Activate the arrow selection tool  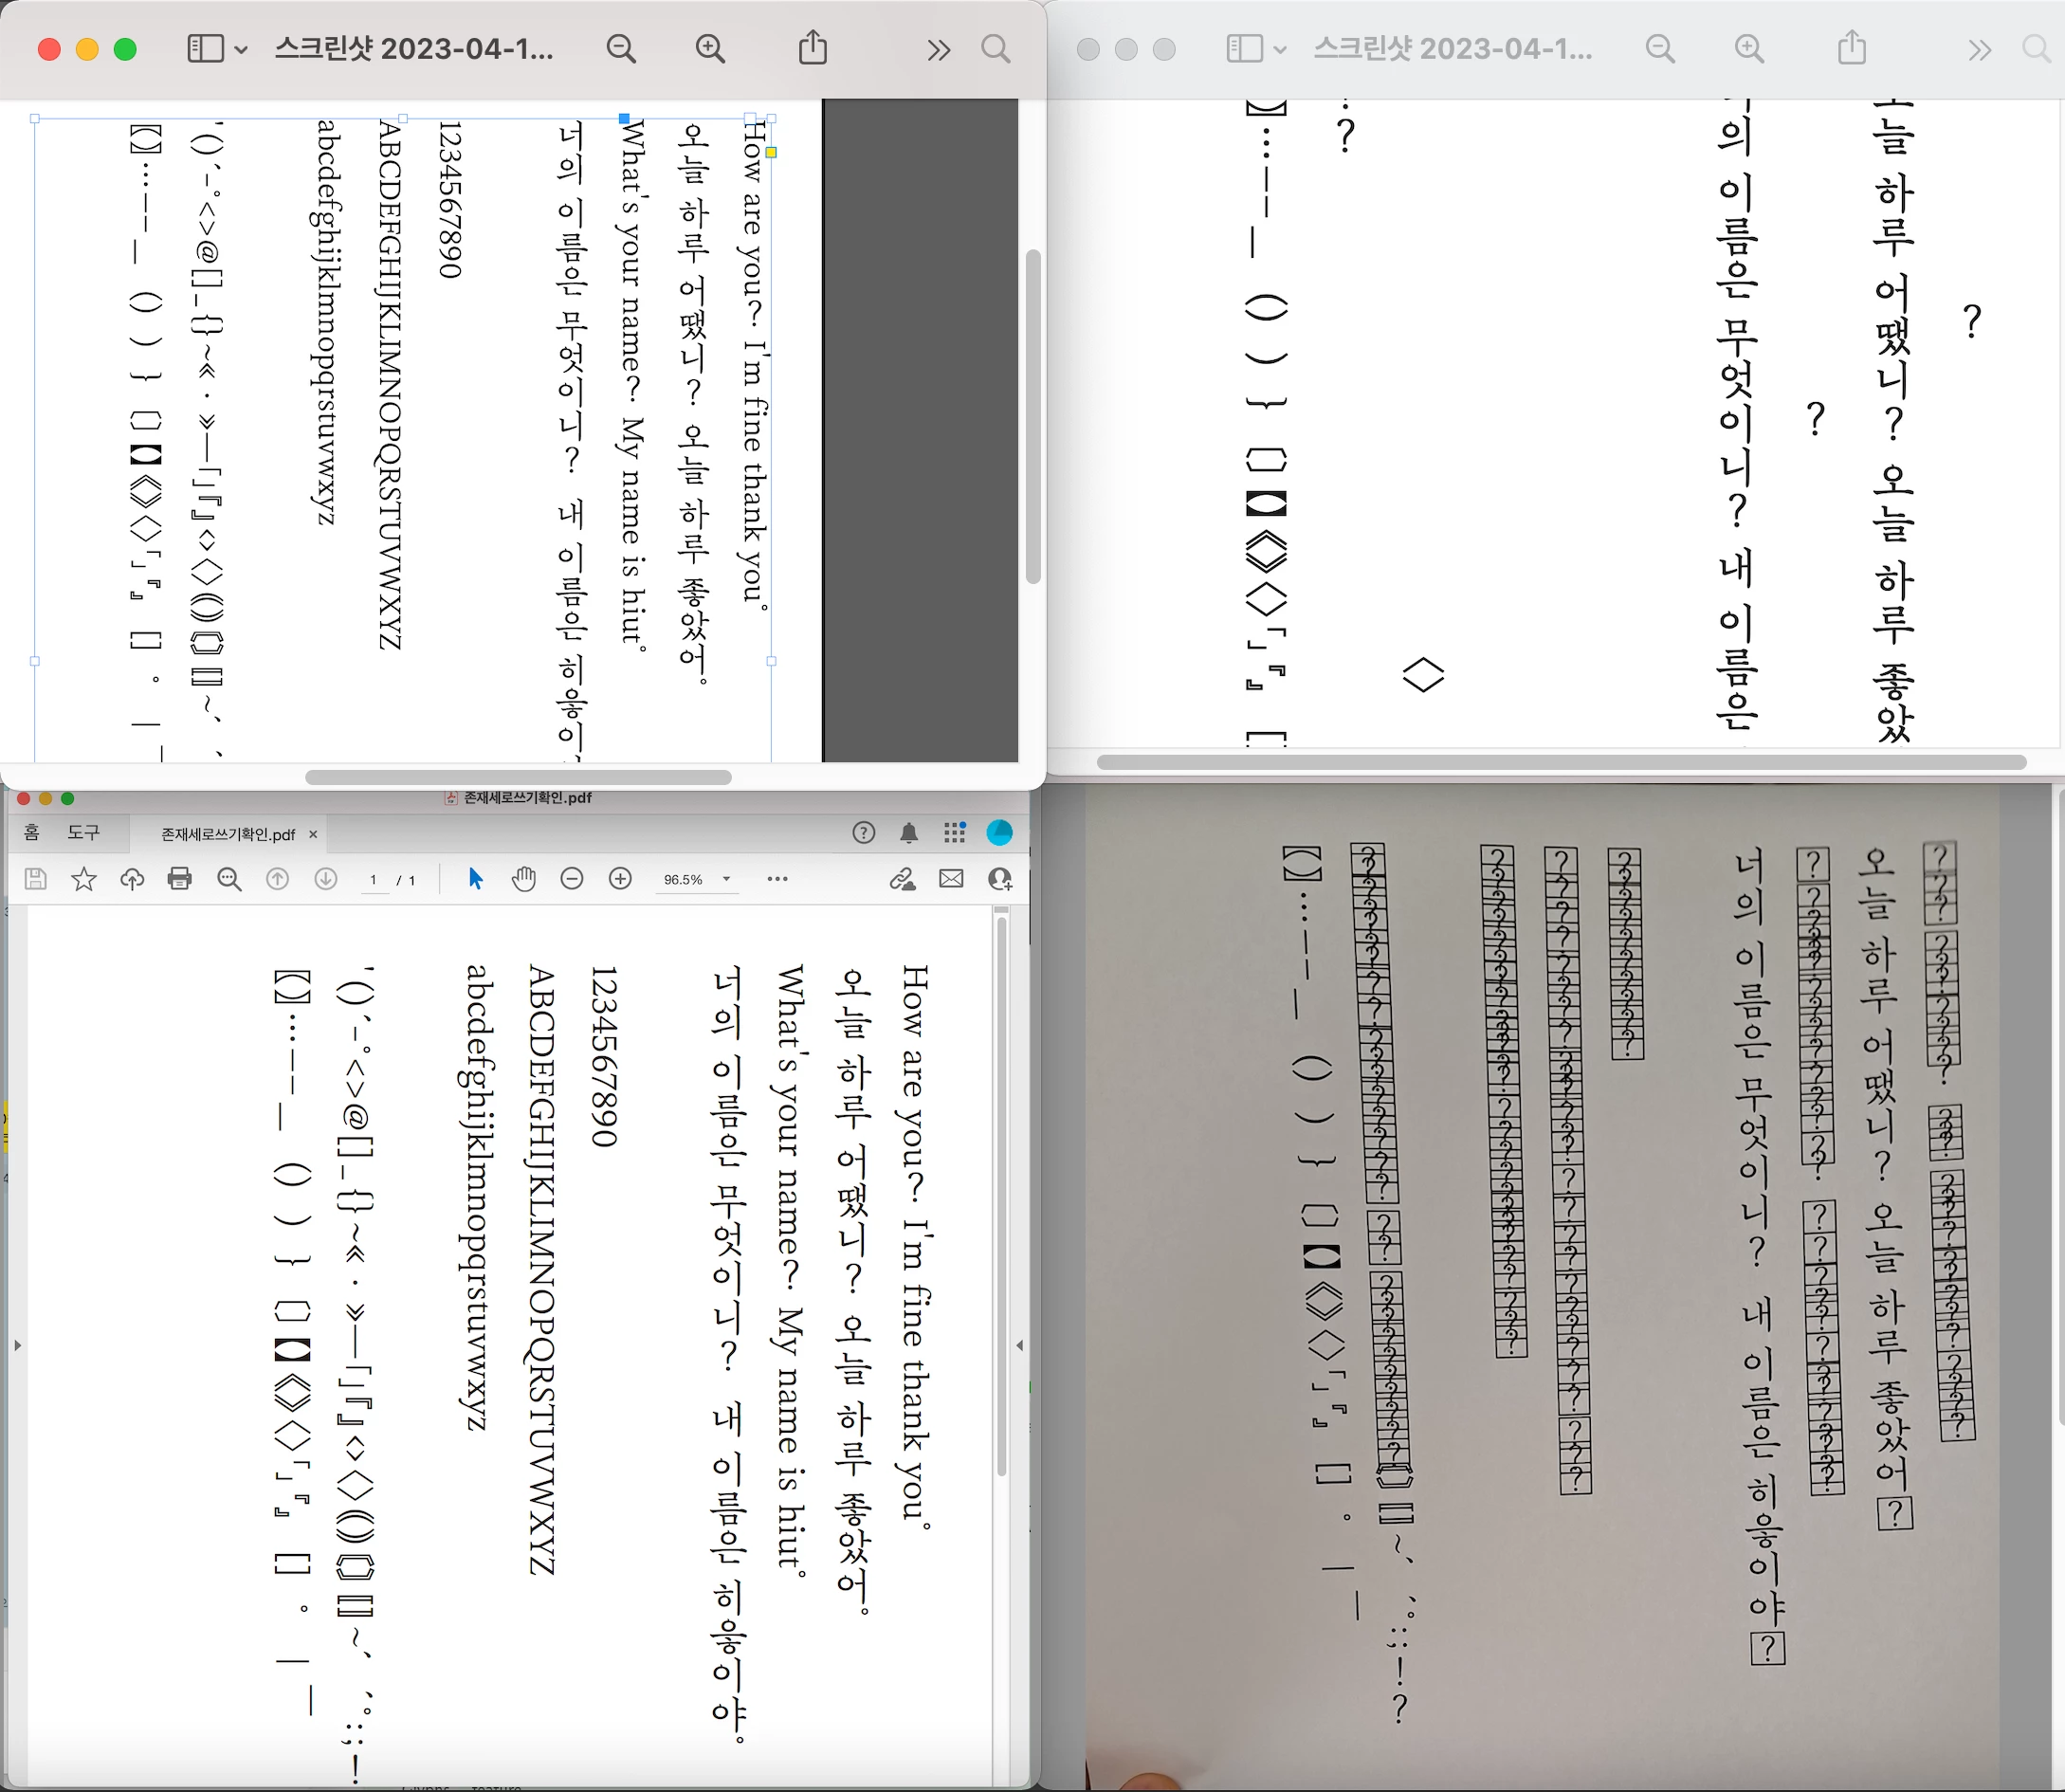(475, 879)
